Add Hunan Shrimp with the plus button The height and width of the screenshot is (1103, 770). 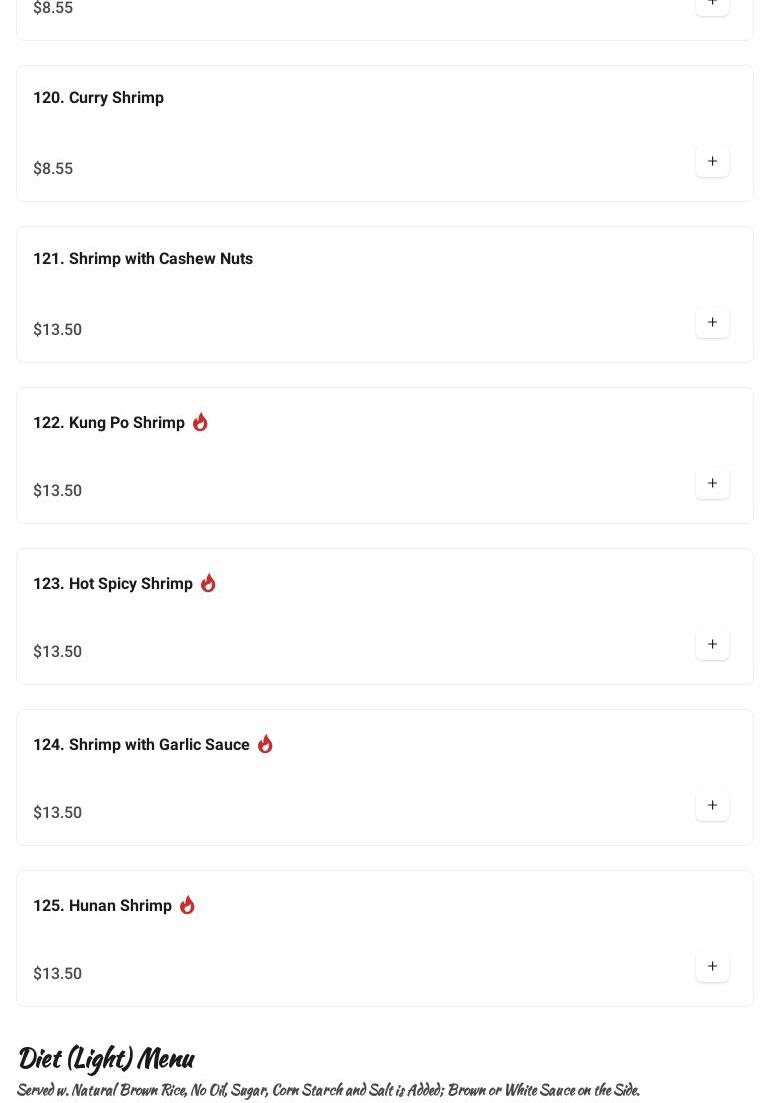coord(712,967)
